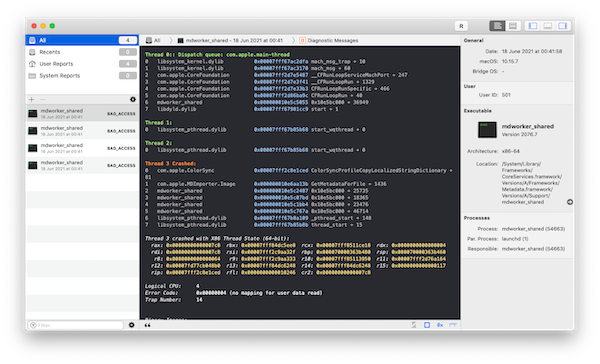Click the Version 2076.7 text
This screenshot has height=364, width=600.
(x=520, y=134)
